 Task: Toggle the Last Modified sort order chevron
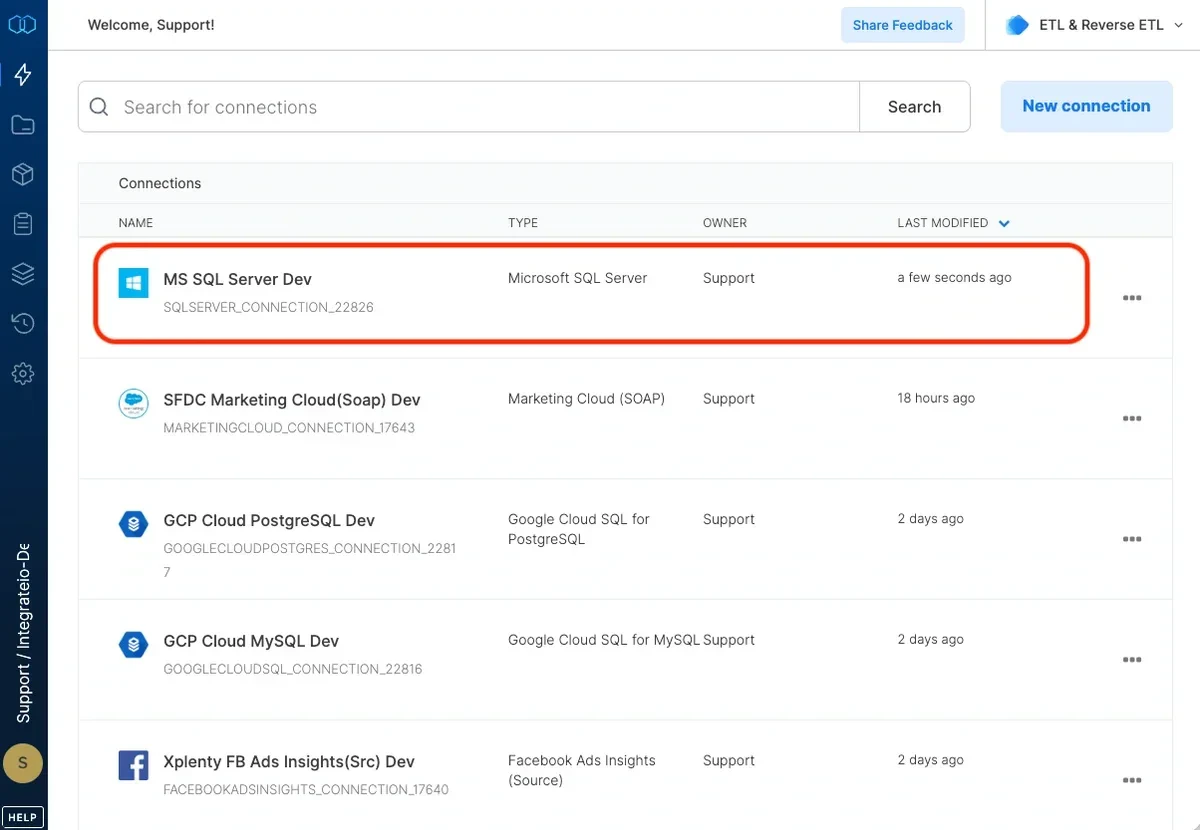coord(1003,223)
